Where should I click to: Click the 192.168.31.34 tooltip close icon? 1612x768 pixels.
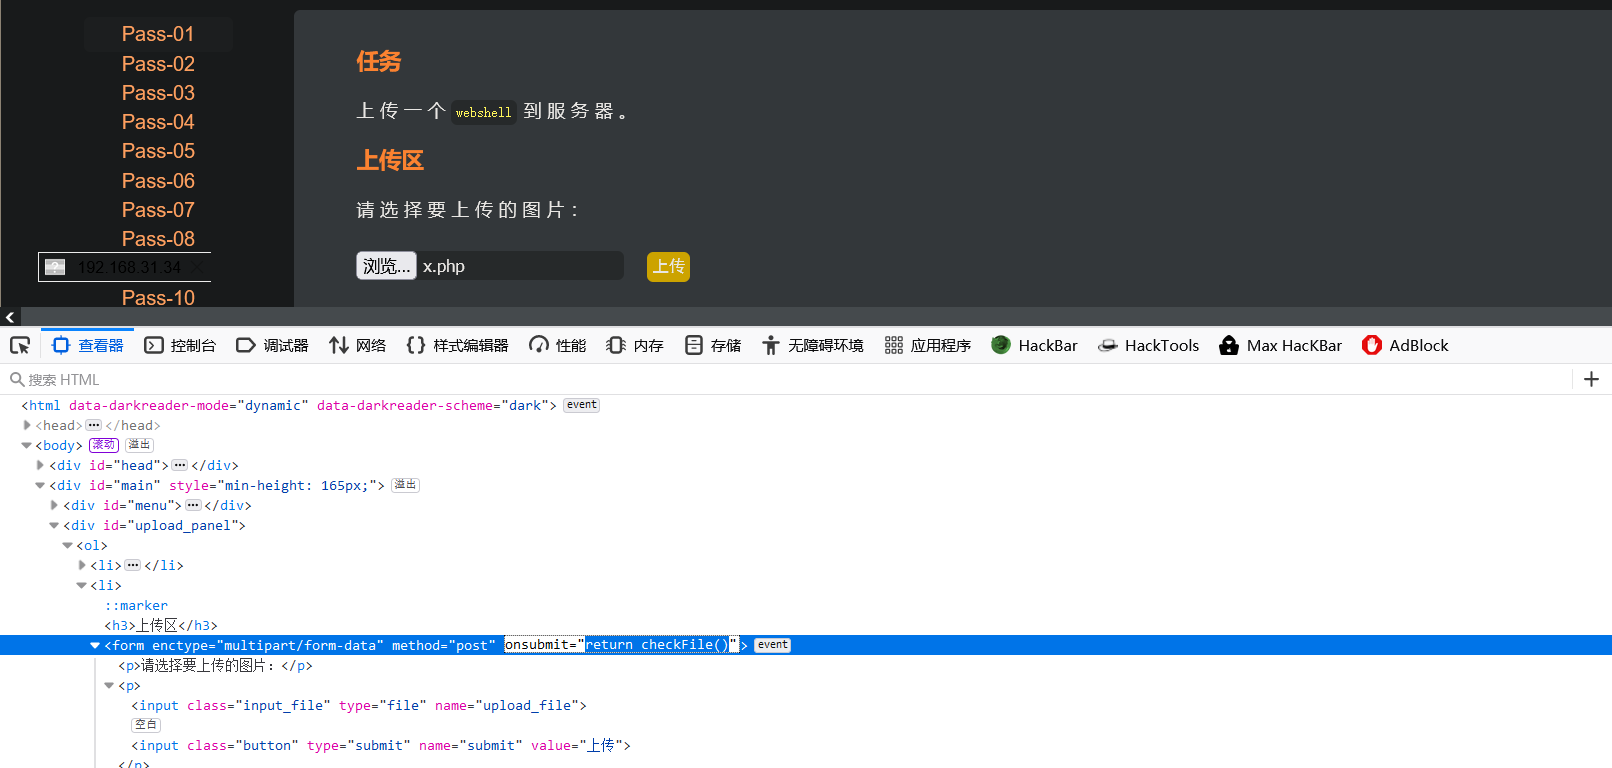tap(198, 267)
